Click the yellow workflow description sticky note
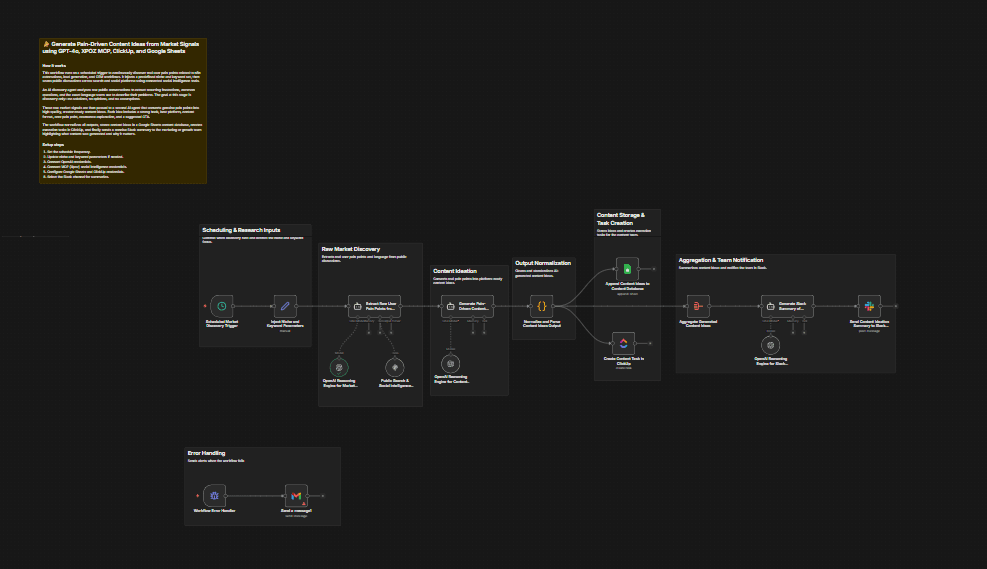Image resolution: width=987 pixels, height=569 pixels. coord(122,110)
